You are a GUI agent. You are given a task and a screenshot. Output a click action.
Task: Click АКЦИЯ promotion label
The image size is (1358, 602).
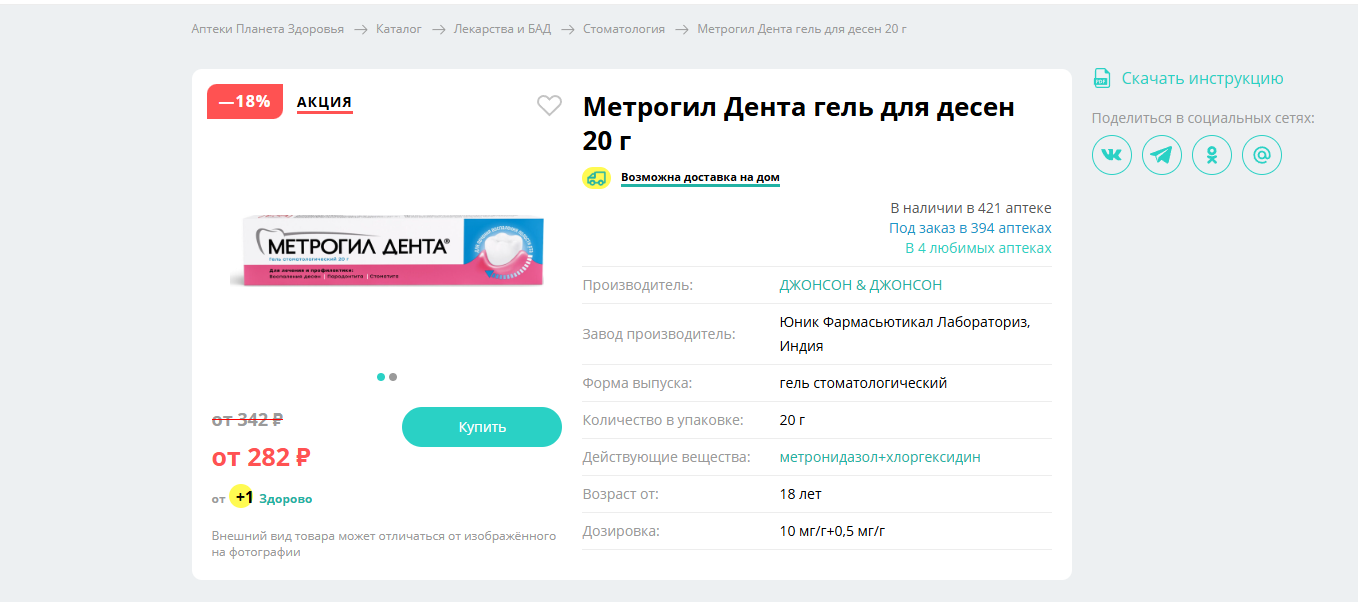324,102
